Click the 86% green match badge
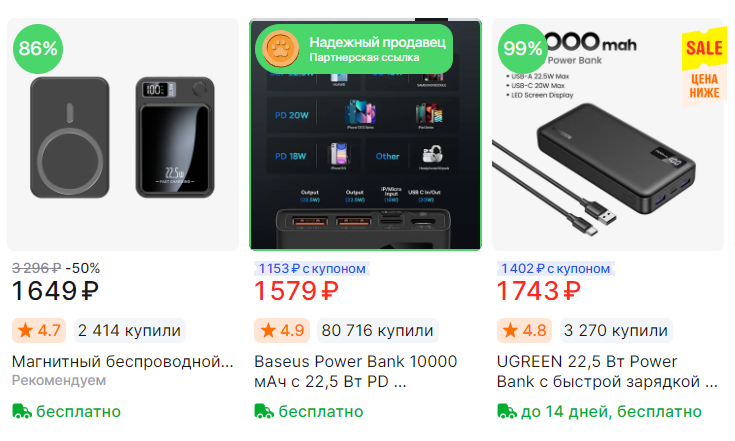Viewport: 735px width, 441px height. coord(38,49)
